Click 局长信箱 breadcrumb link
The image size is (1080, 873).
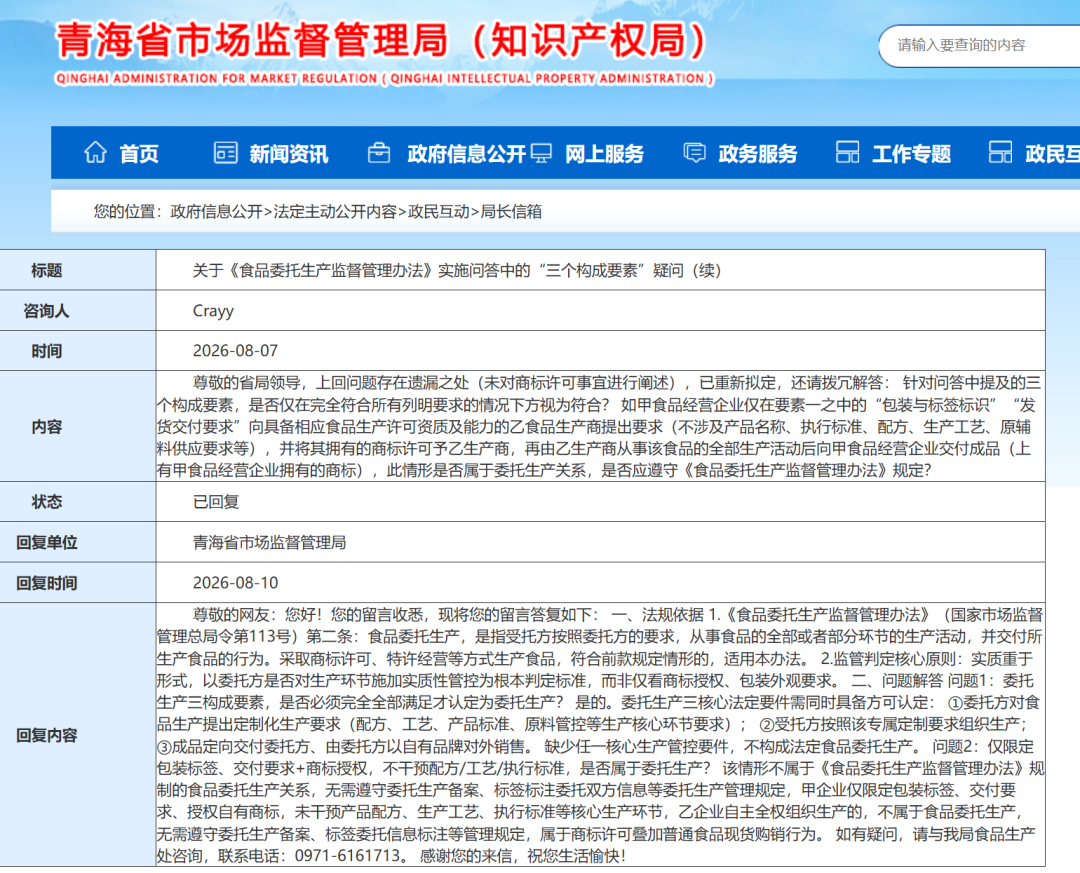[x=510, y=212]
